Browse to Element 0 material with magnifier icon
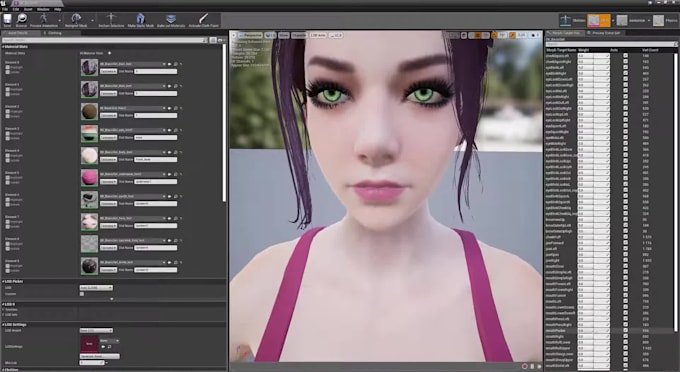The width and height of the screenshot is (680, 372). coord(176,64)
